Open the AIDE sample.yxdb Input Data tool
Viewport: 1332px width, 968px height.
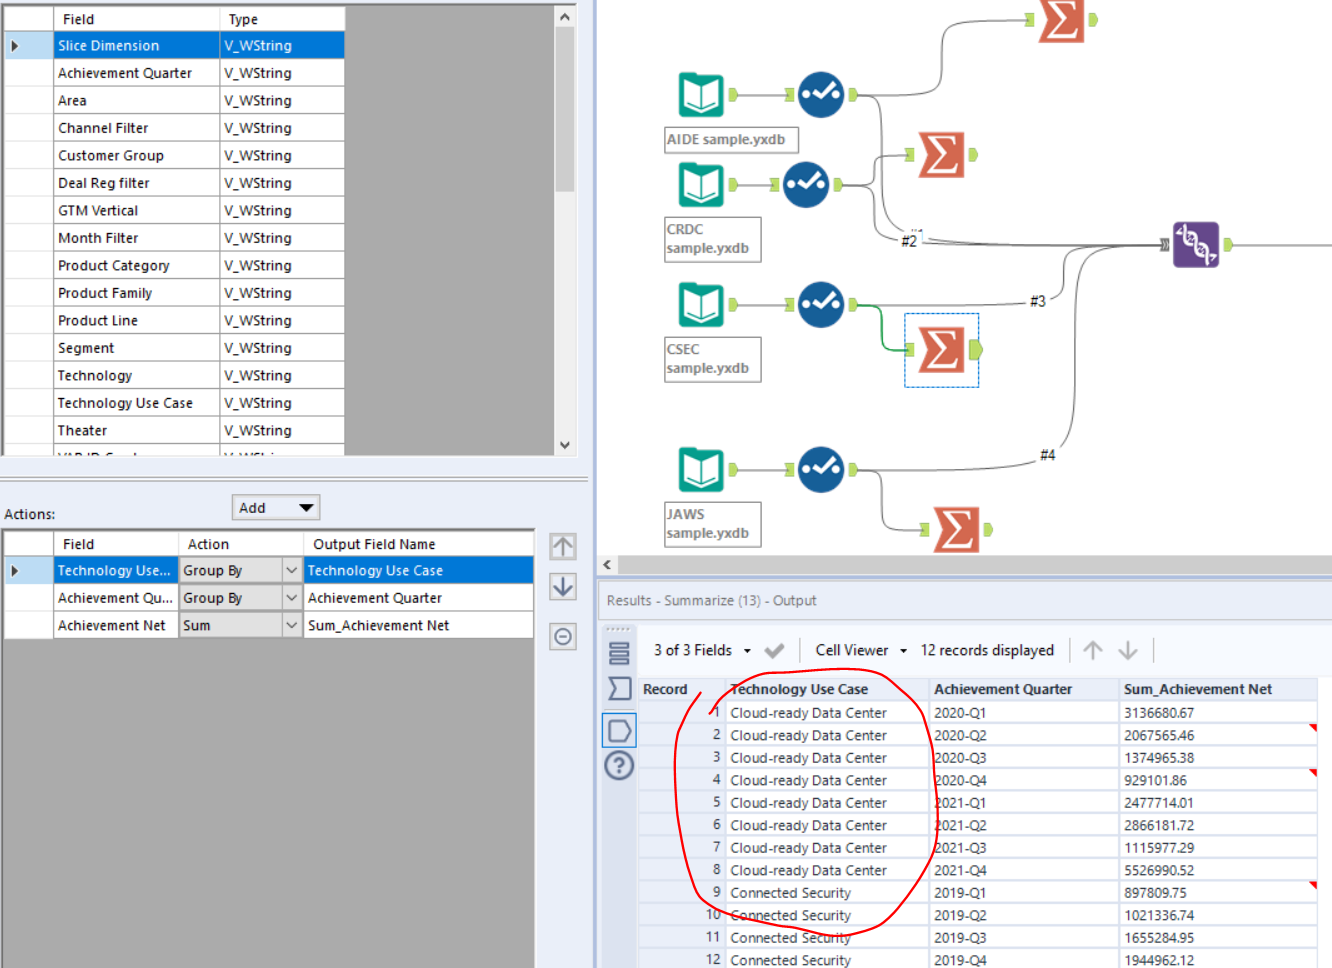coord(700,93)
